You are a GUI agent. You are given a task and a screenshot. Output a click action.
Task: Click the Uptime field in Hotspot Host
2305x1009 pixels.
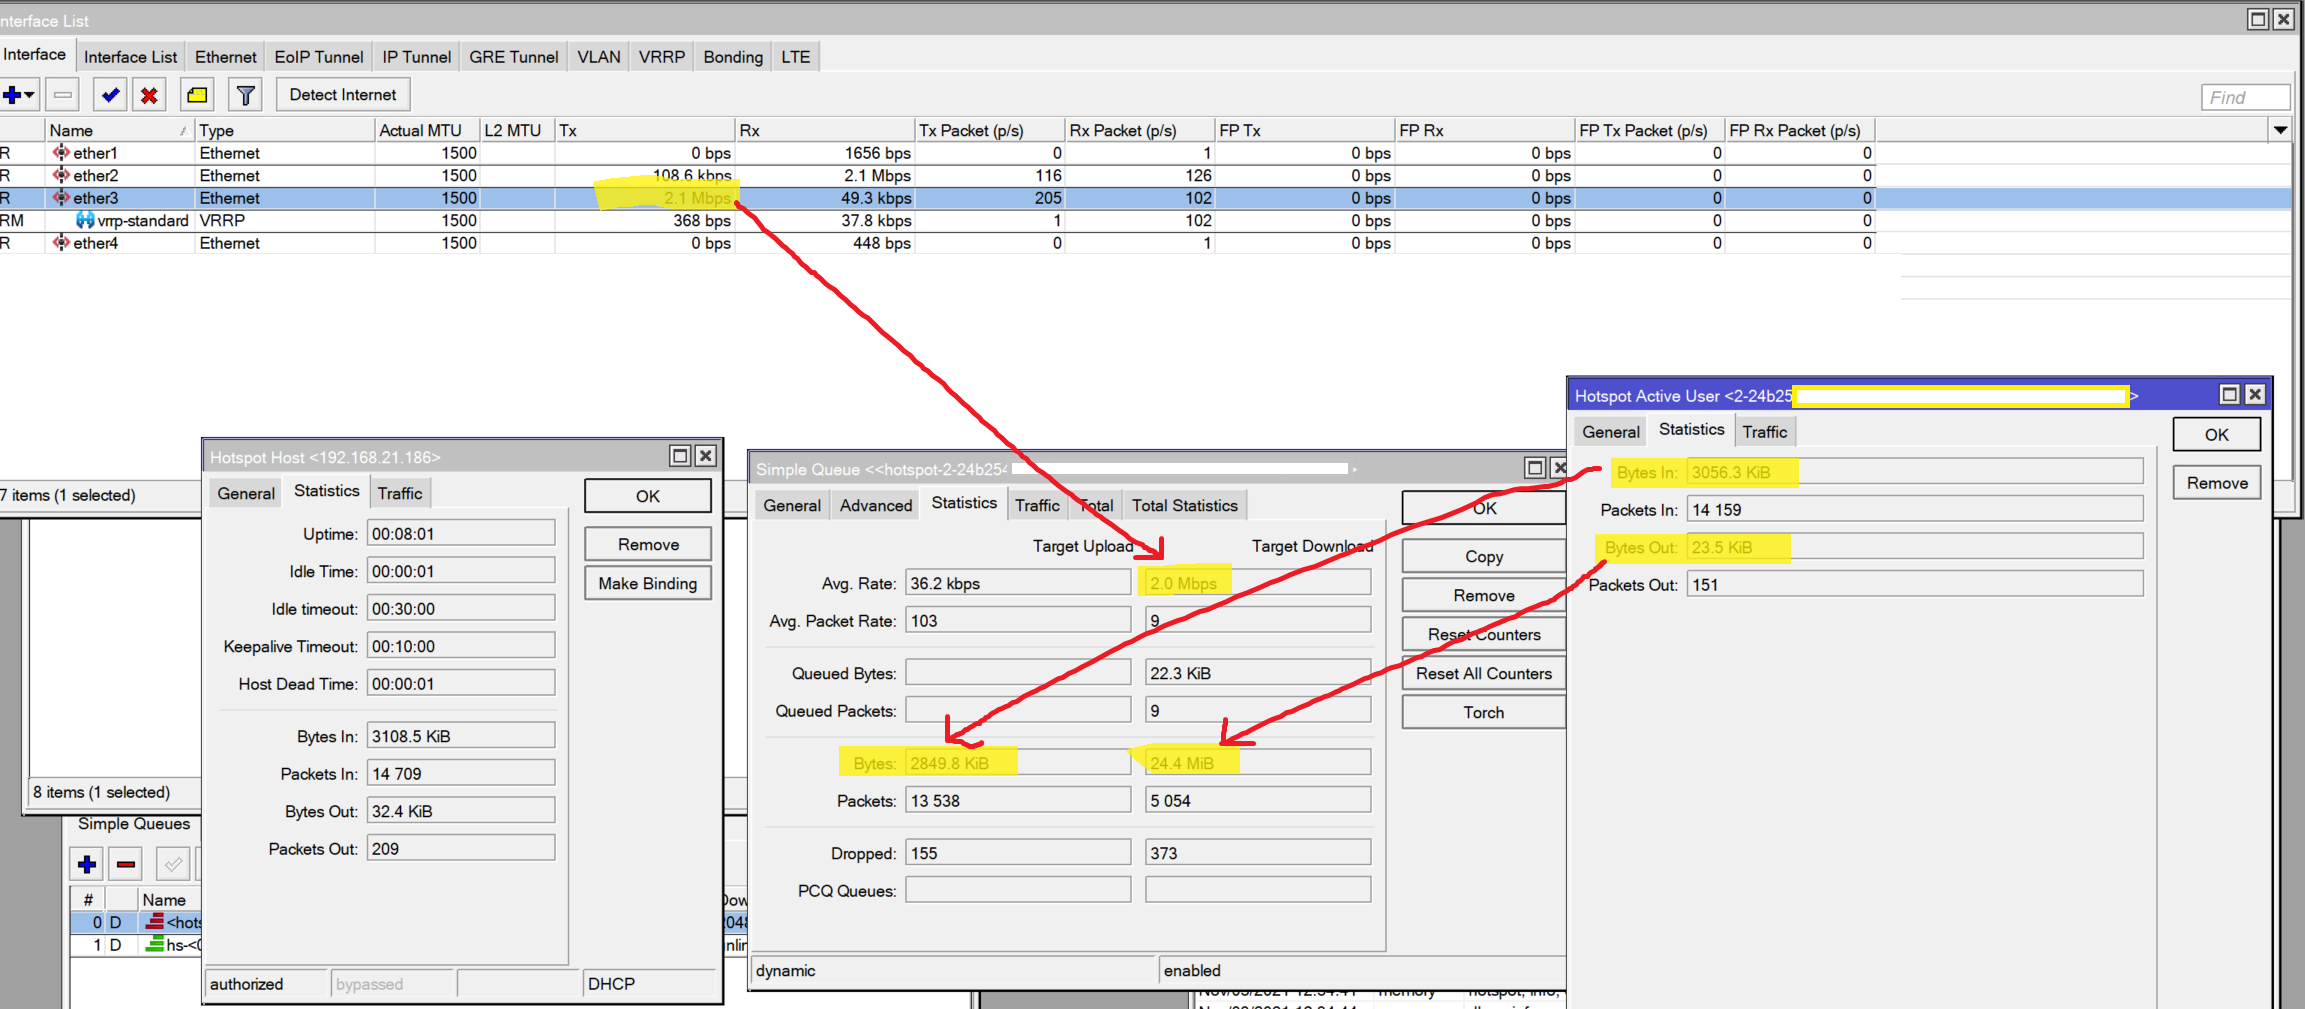tap(461, 534)
